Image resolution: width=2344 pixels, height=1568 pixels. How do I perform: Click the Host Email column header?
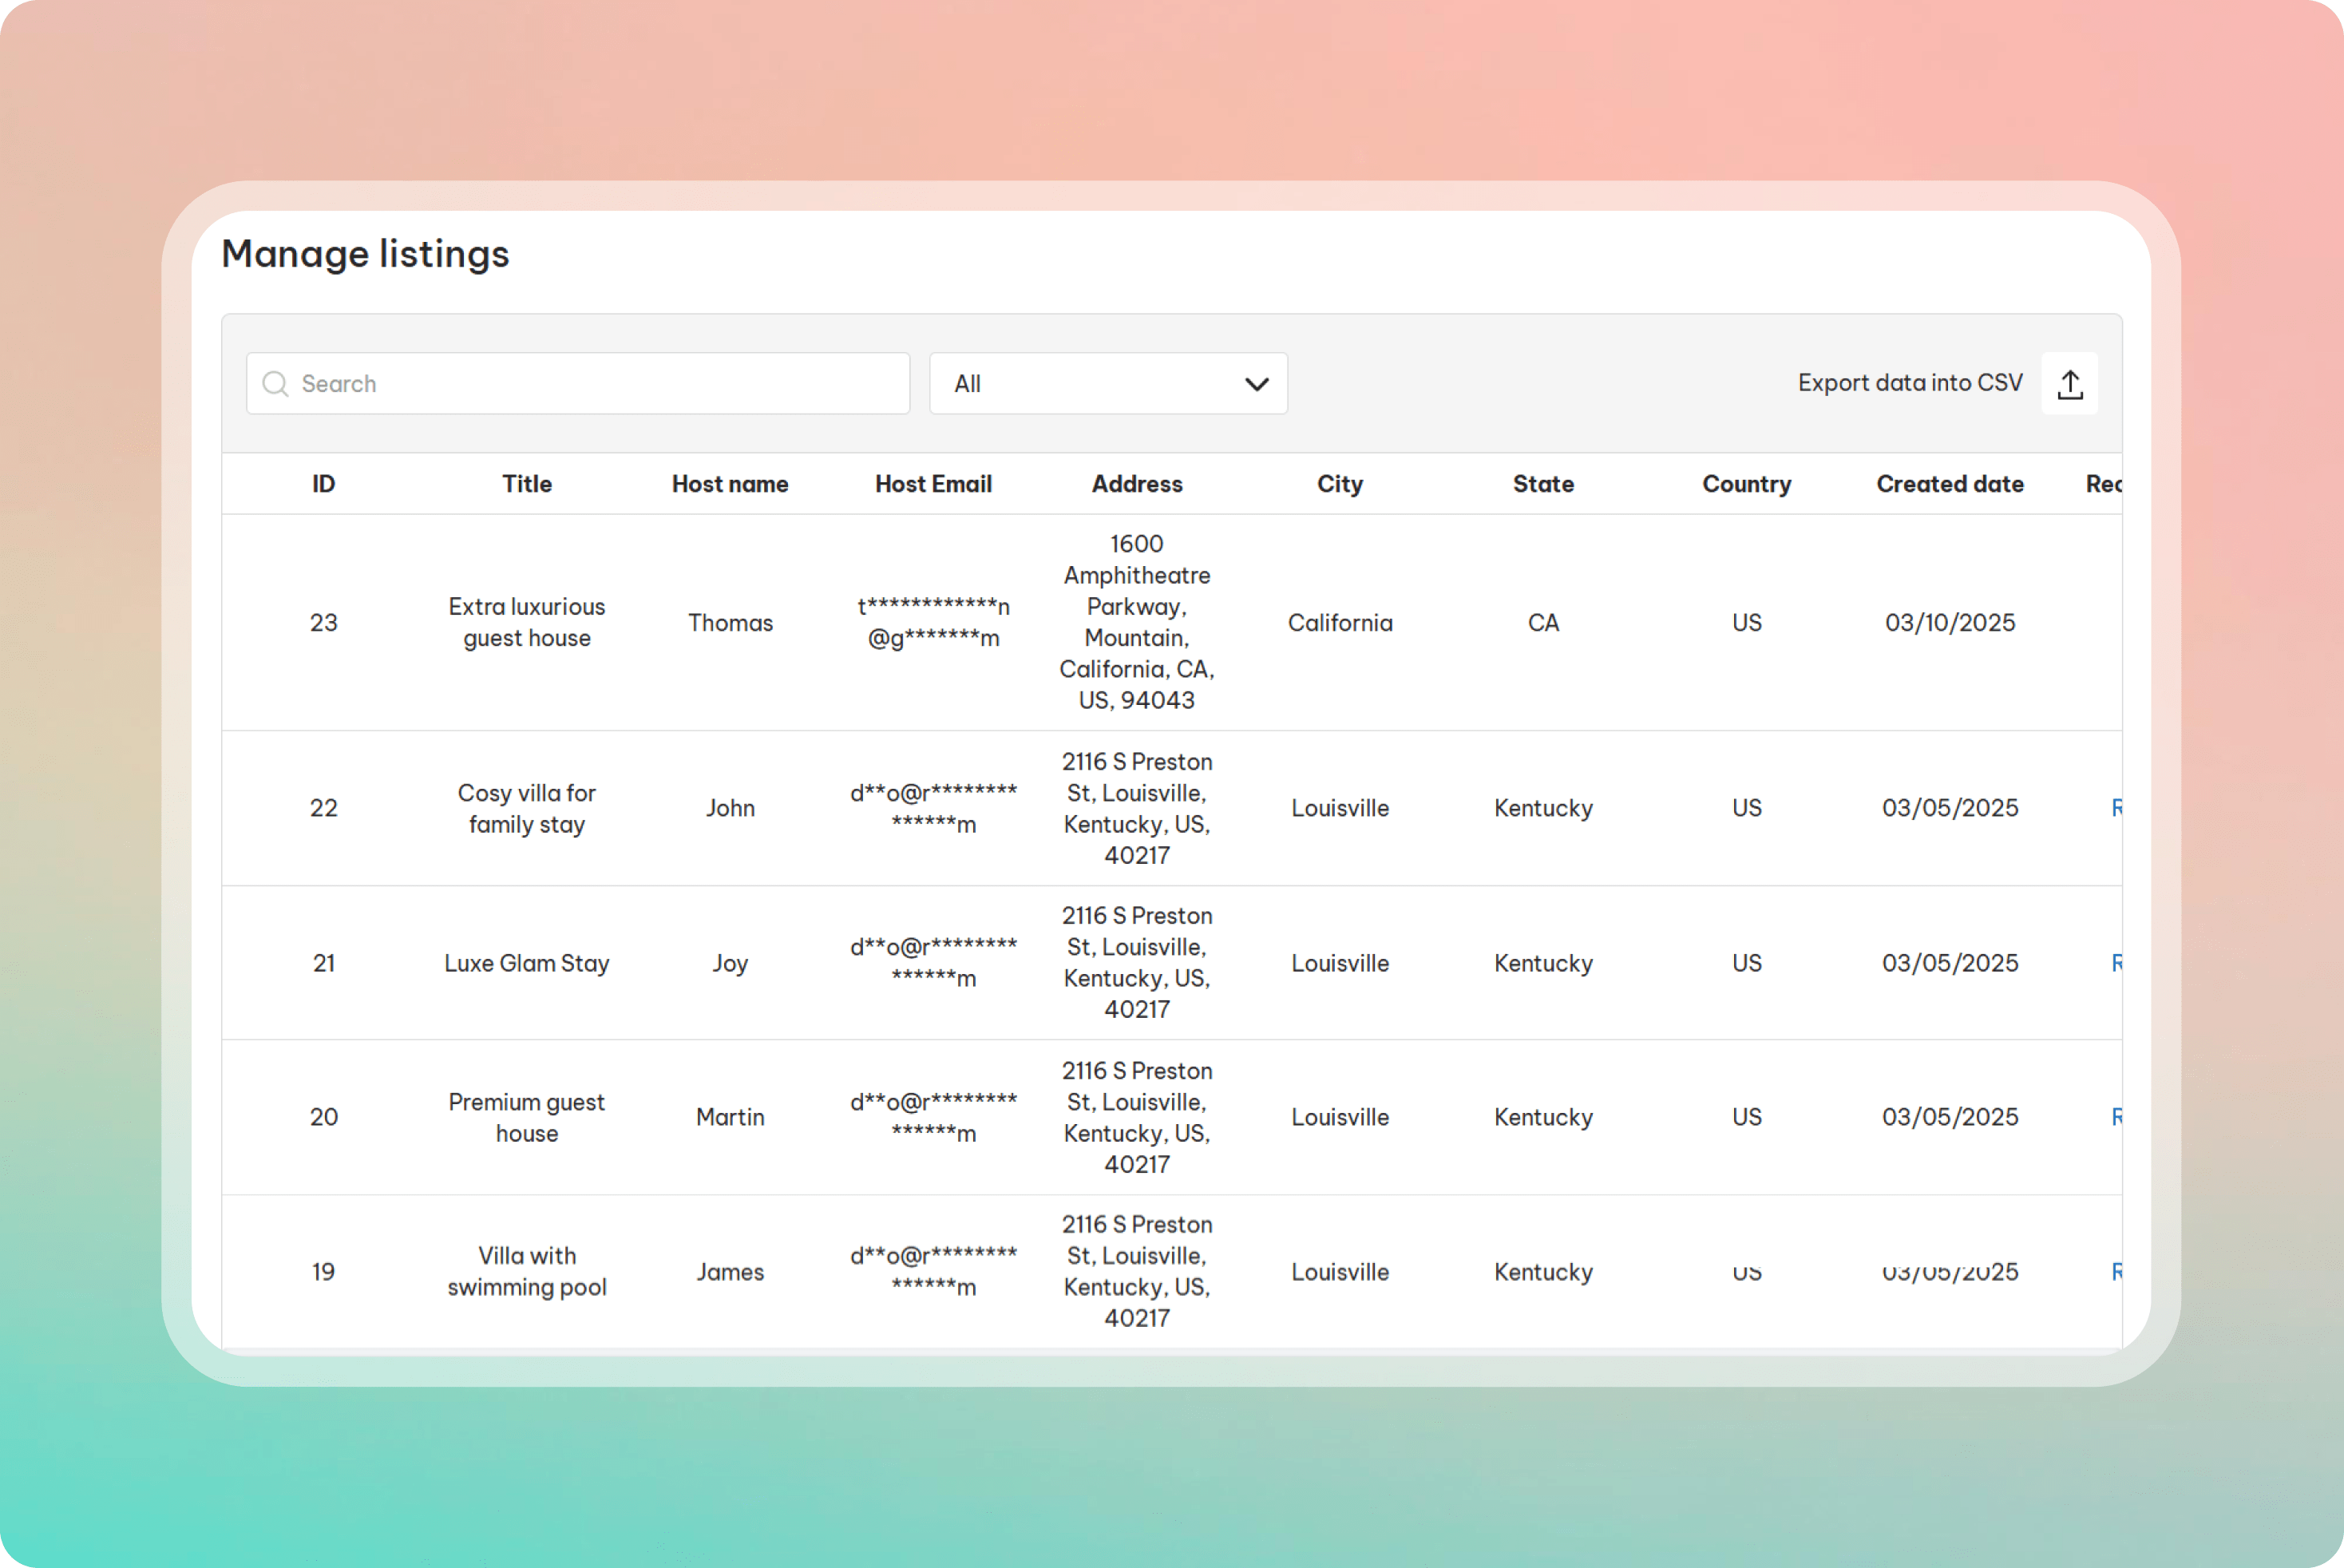click(933, 484)
